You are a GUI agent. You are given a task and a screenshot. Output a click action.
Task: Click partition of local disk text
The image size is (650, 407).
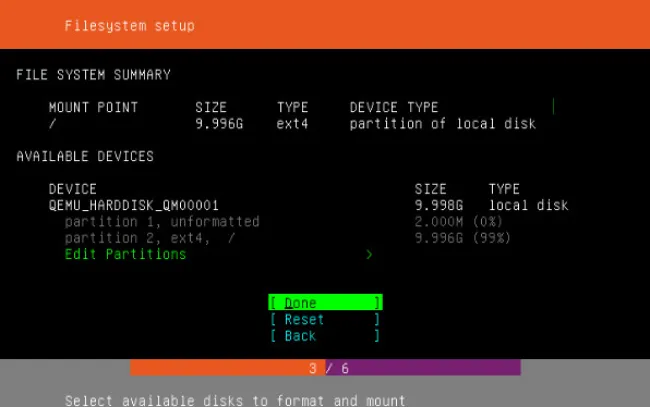(x=443, y=124)
